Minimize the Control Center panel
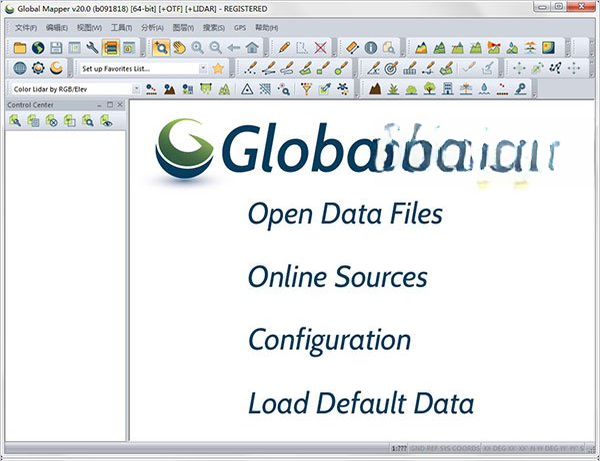Viewport: 600px width, 461px height. (99, 105)
